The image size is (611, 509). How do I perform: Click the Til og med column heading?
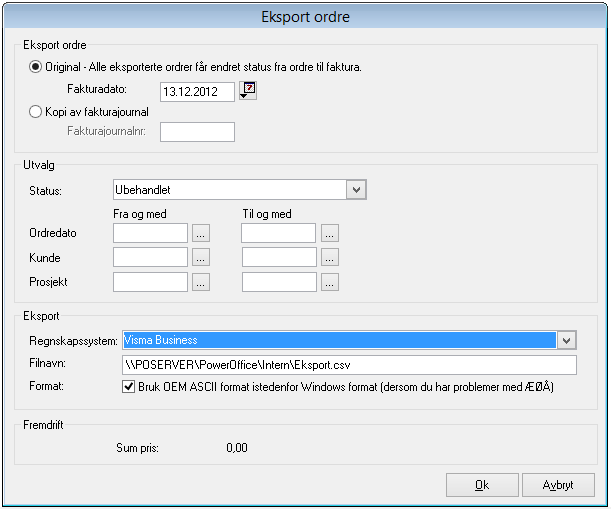pos(267,214)
